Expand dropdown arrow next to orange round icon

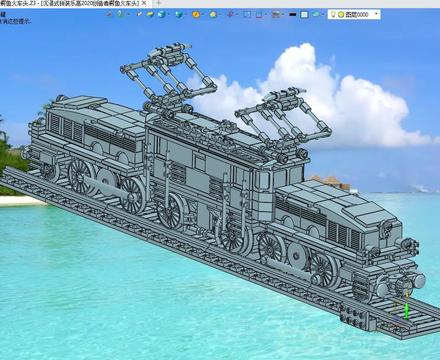pyautogui.click(x=203, y=14)
